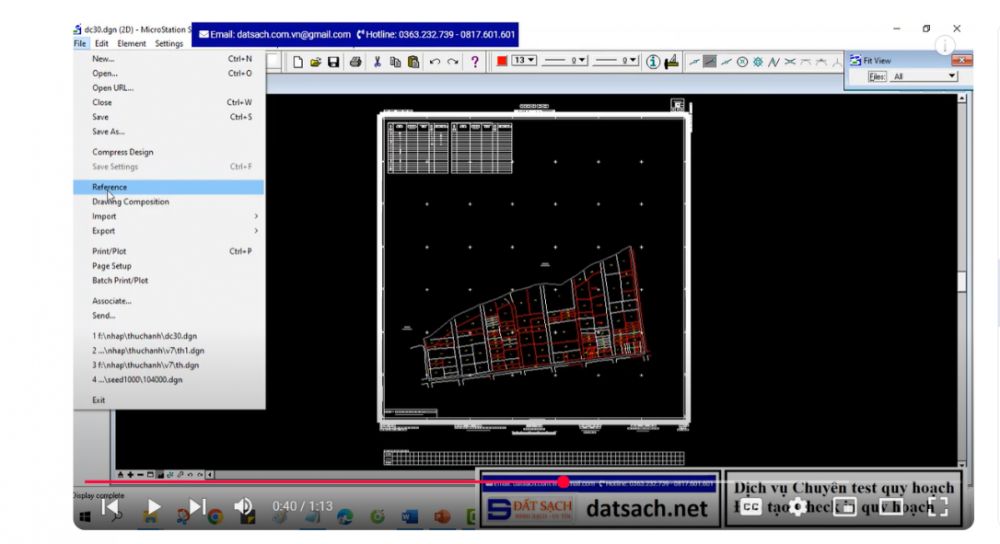1000x544 pixels.
Task: Expand the Files dropdown in Fit View
Action: tap(952, 76)
